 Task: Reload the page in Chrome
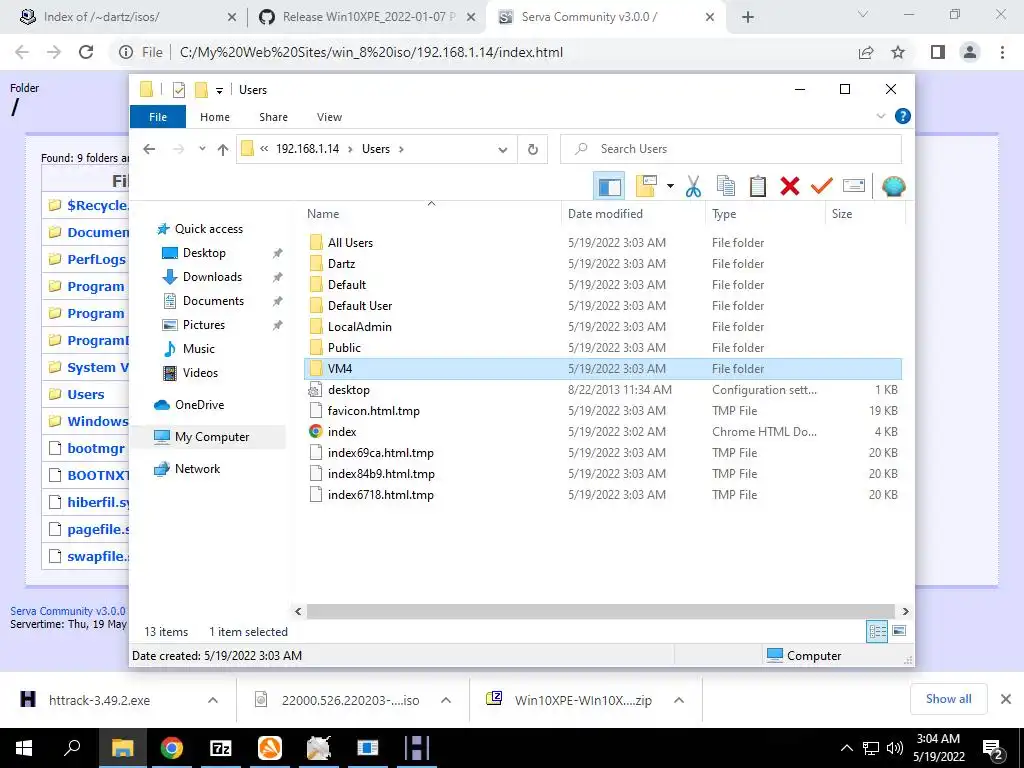86,52
